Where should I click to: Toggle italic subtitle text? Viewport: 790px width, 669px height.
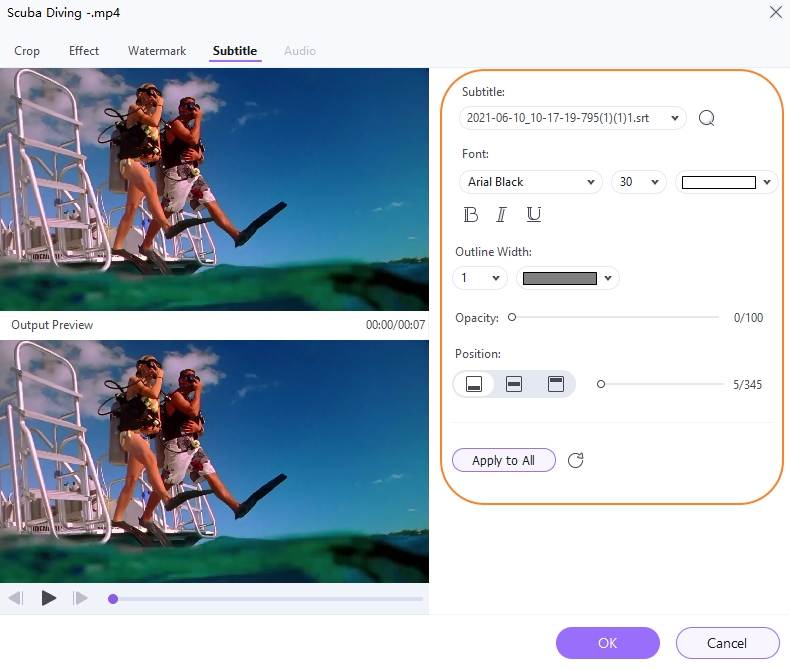pyautogui.click(x=502, y=214)
